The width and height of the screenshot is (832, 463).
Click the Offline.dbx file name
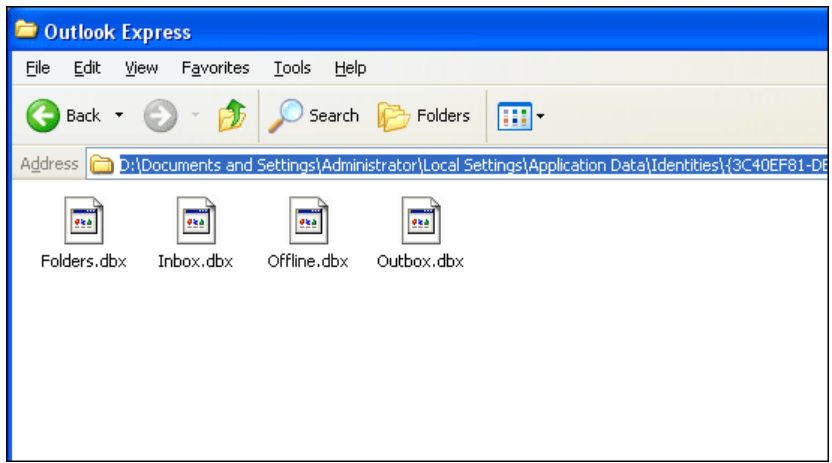[308, 261]
